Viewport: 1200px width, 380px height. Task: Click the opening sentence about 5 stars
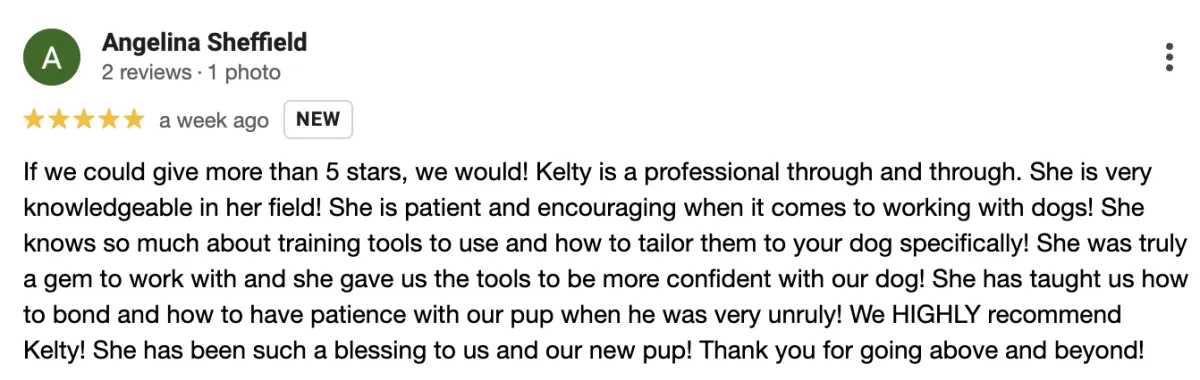coord(276,173)
